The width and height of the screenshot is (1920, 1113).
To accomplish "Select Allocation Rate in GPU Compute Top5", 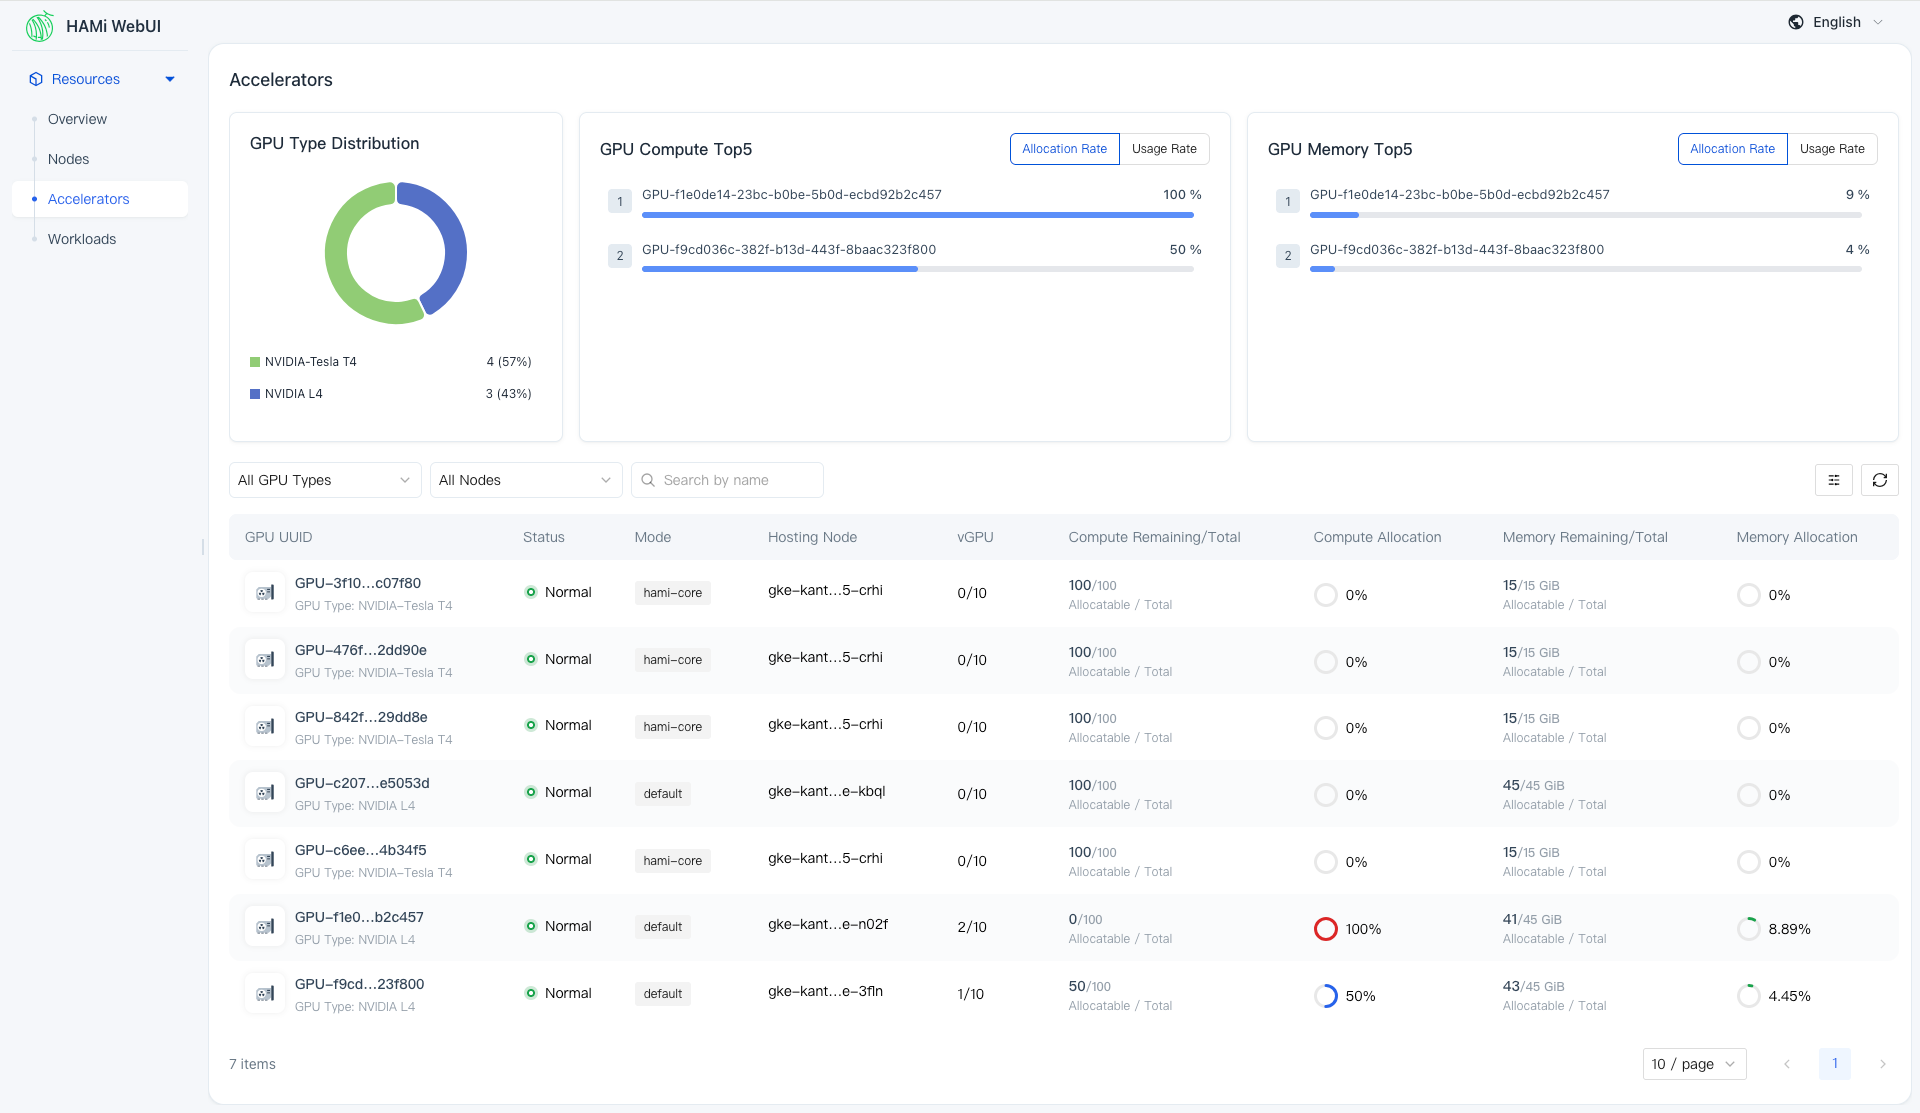I will (x=1064, y=149).
